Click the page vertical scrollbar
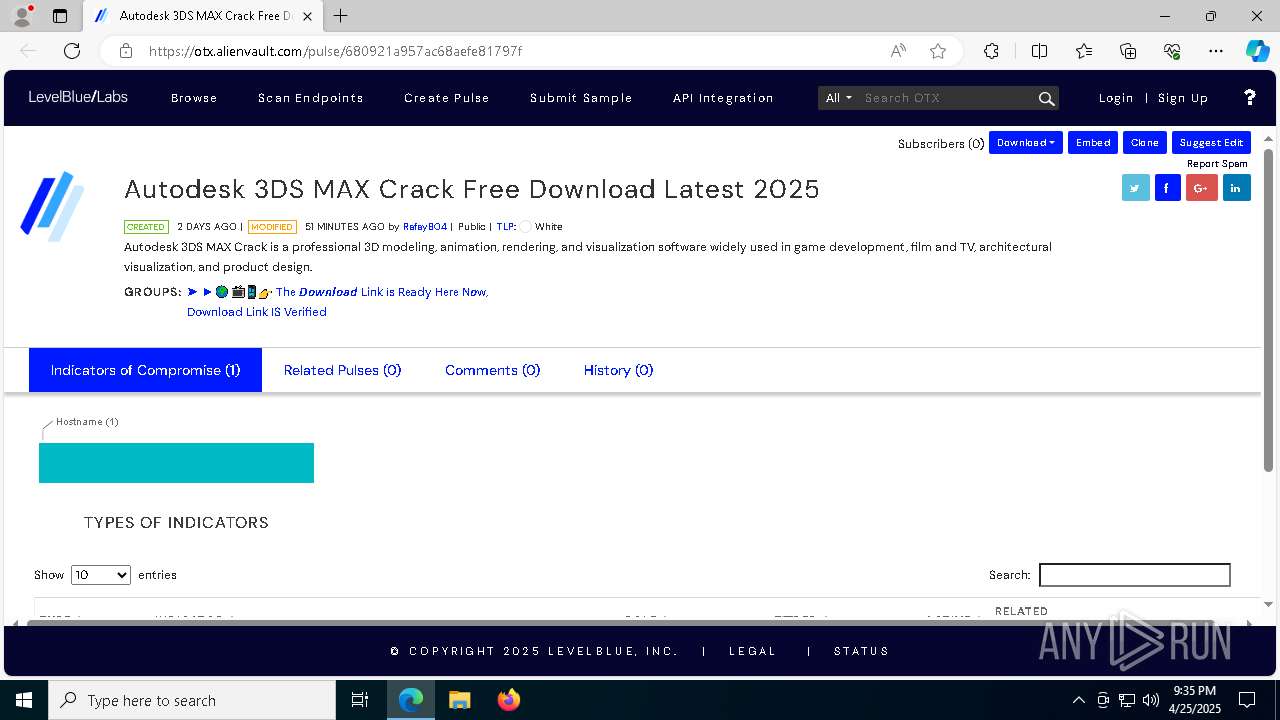This screenshot has height=720, width=1280. (1268, 310)
